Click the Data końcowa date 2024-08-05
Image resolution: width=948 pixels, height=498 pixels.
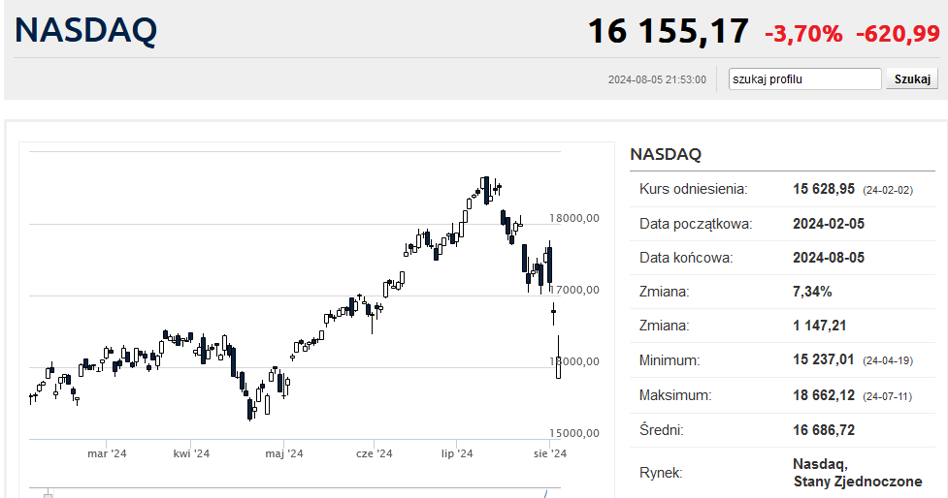click(828, 258)
